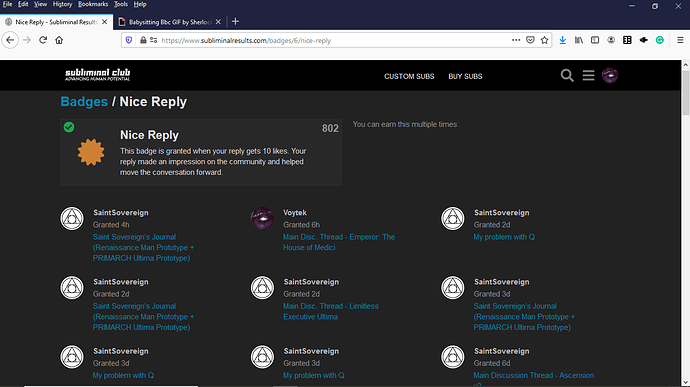This screenshot has width=690, height=387.
Task: Click the page vertical scrollbar thumb
Action: tap(686, 92)
